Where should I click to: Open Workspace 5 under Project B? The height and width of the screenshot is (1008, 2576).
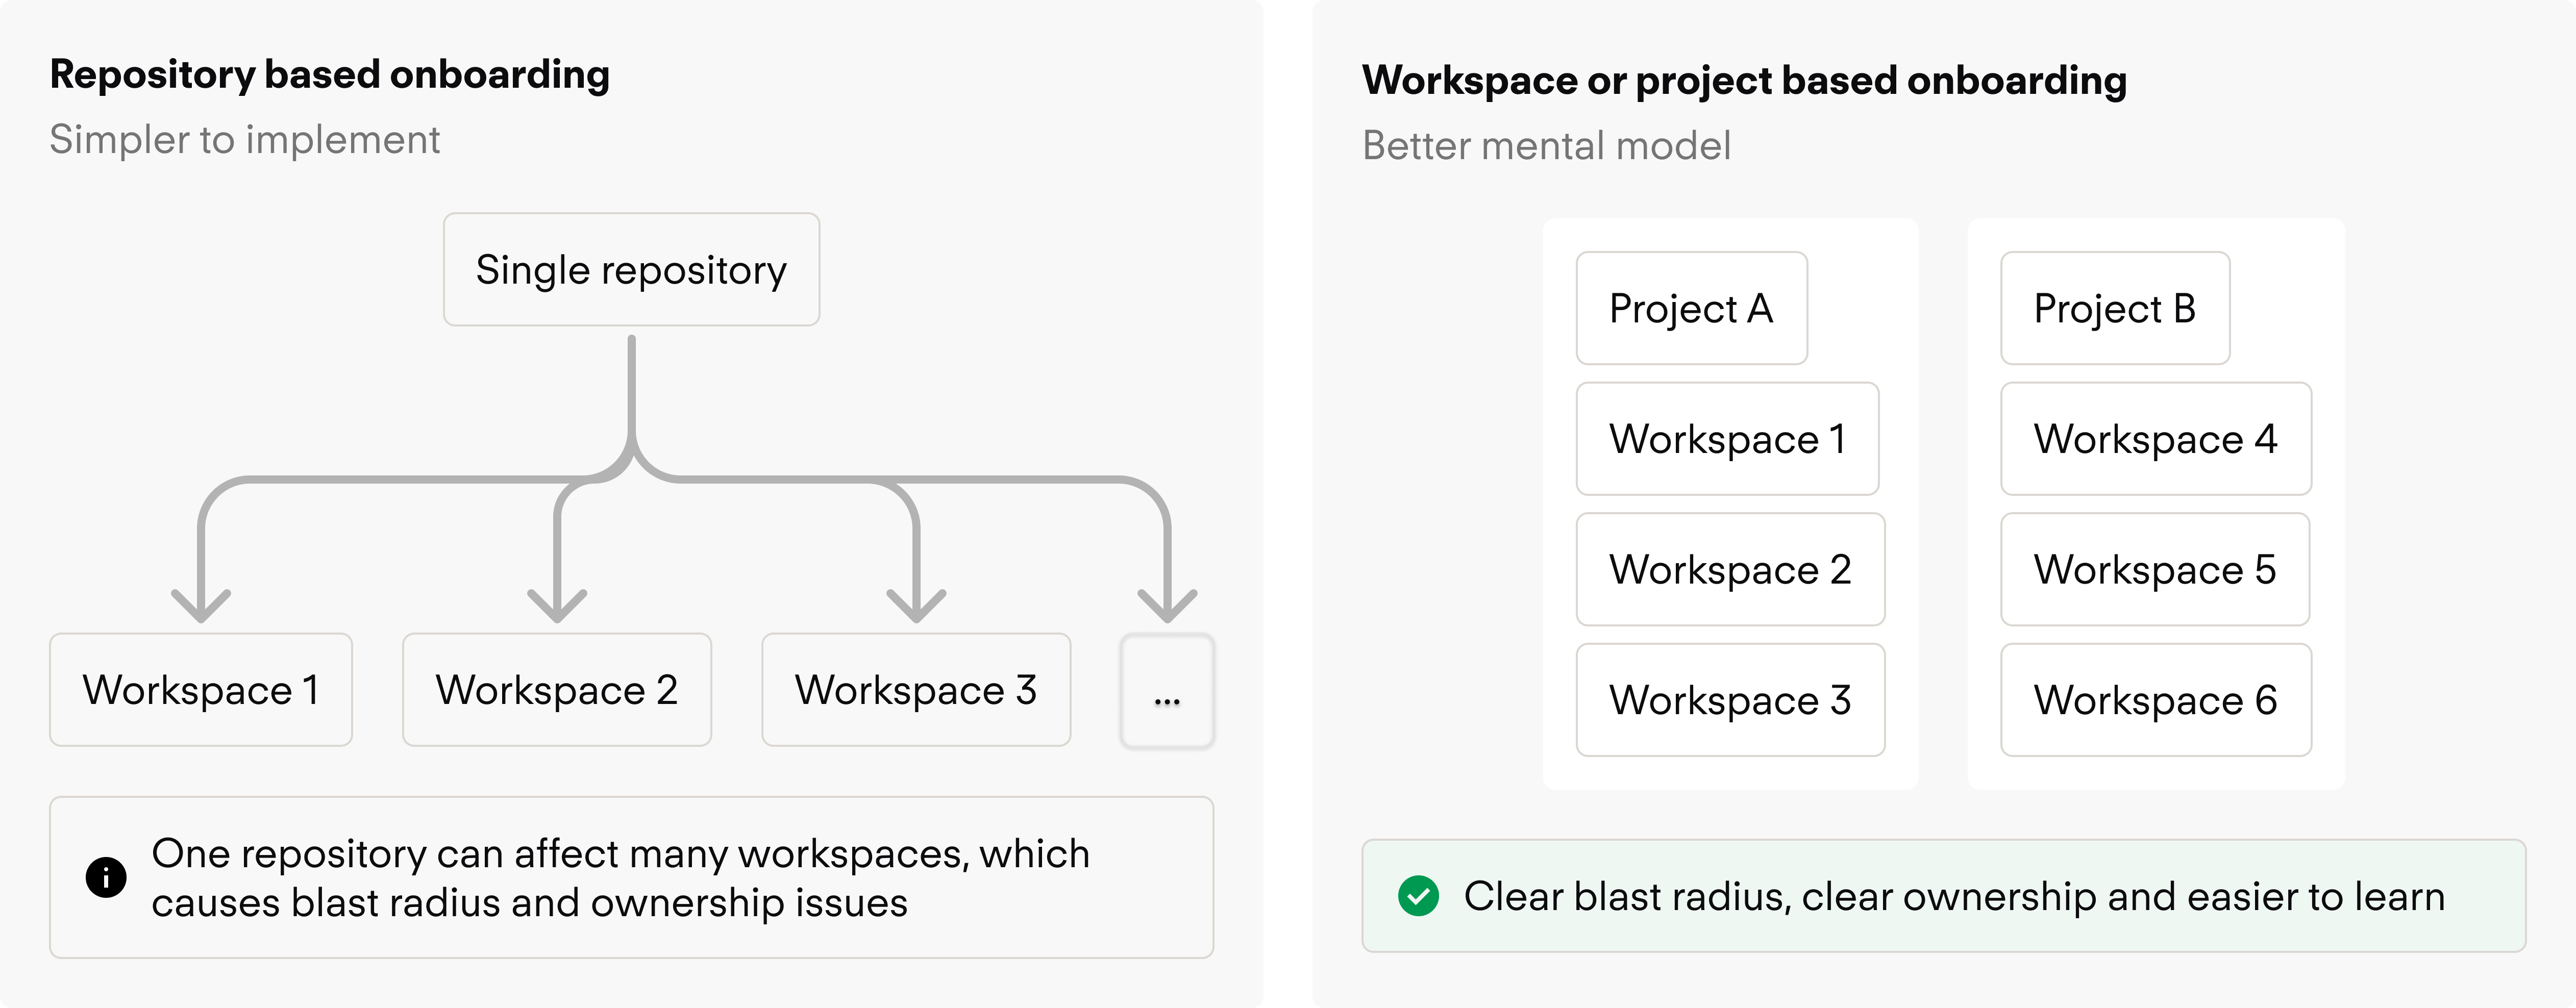[x=2154, y=570]
